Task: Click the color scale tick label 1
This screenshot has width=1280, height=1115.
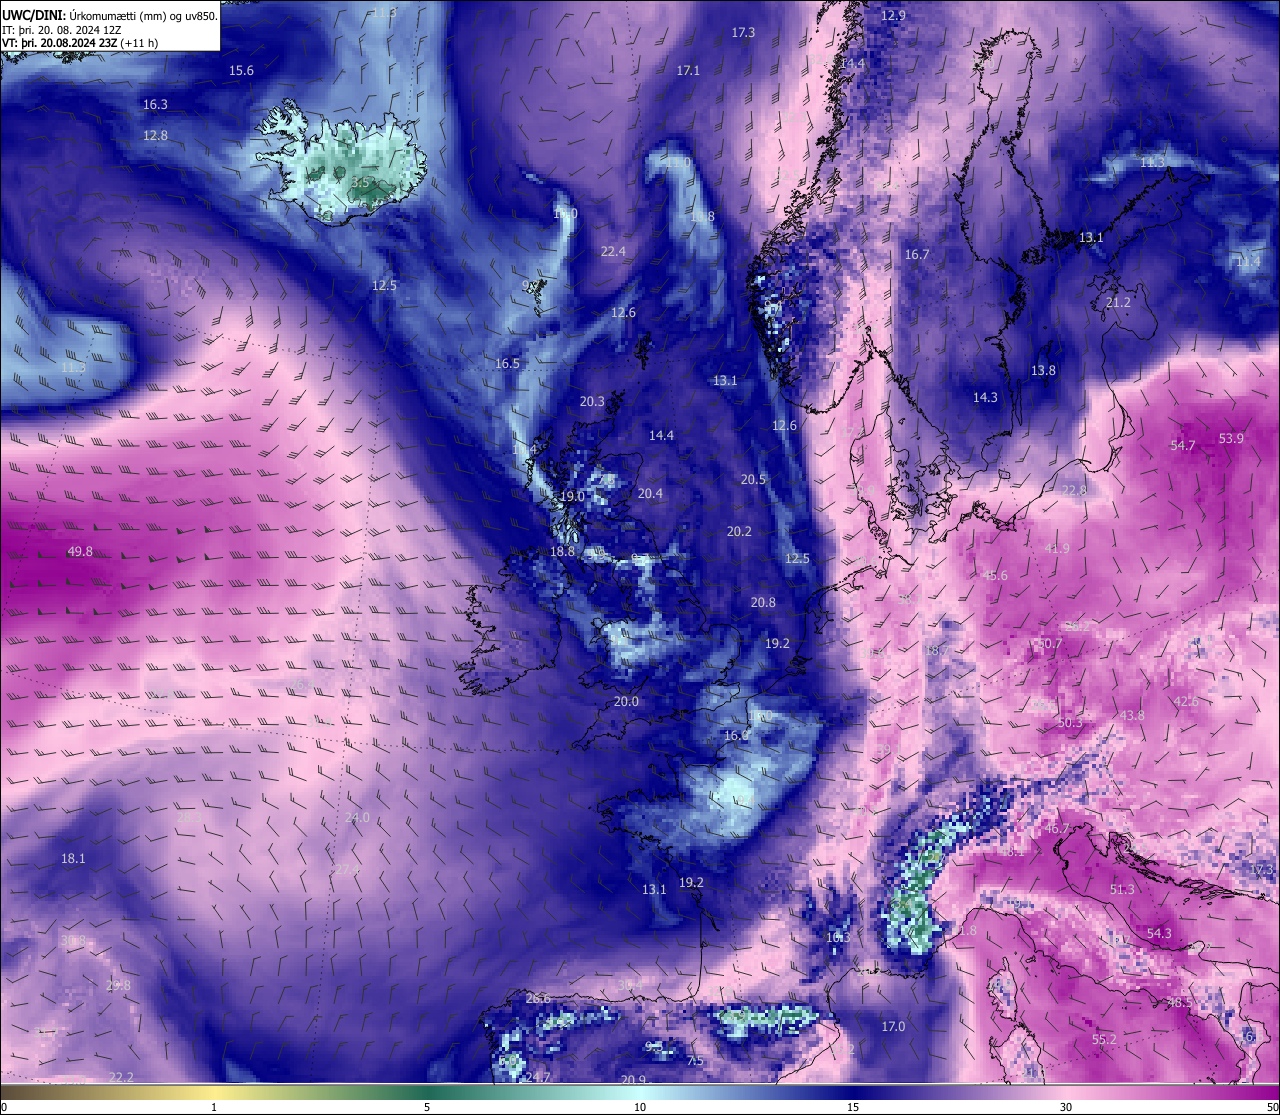Action: tap(214, 1107)
